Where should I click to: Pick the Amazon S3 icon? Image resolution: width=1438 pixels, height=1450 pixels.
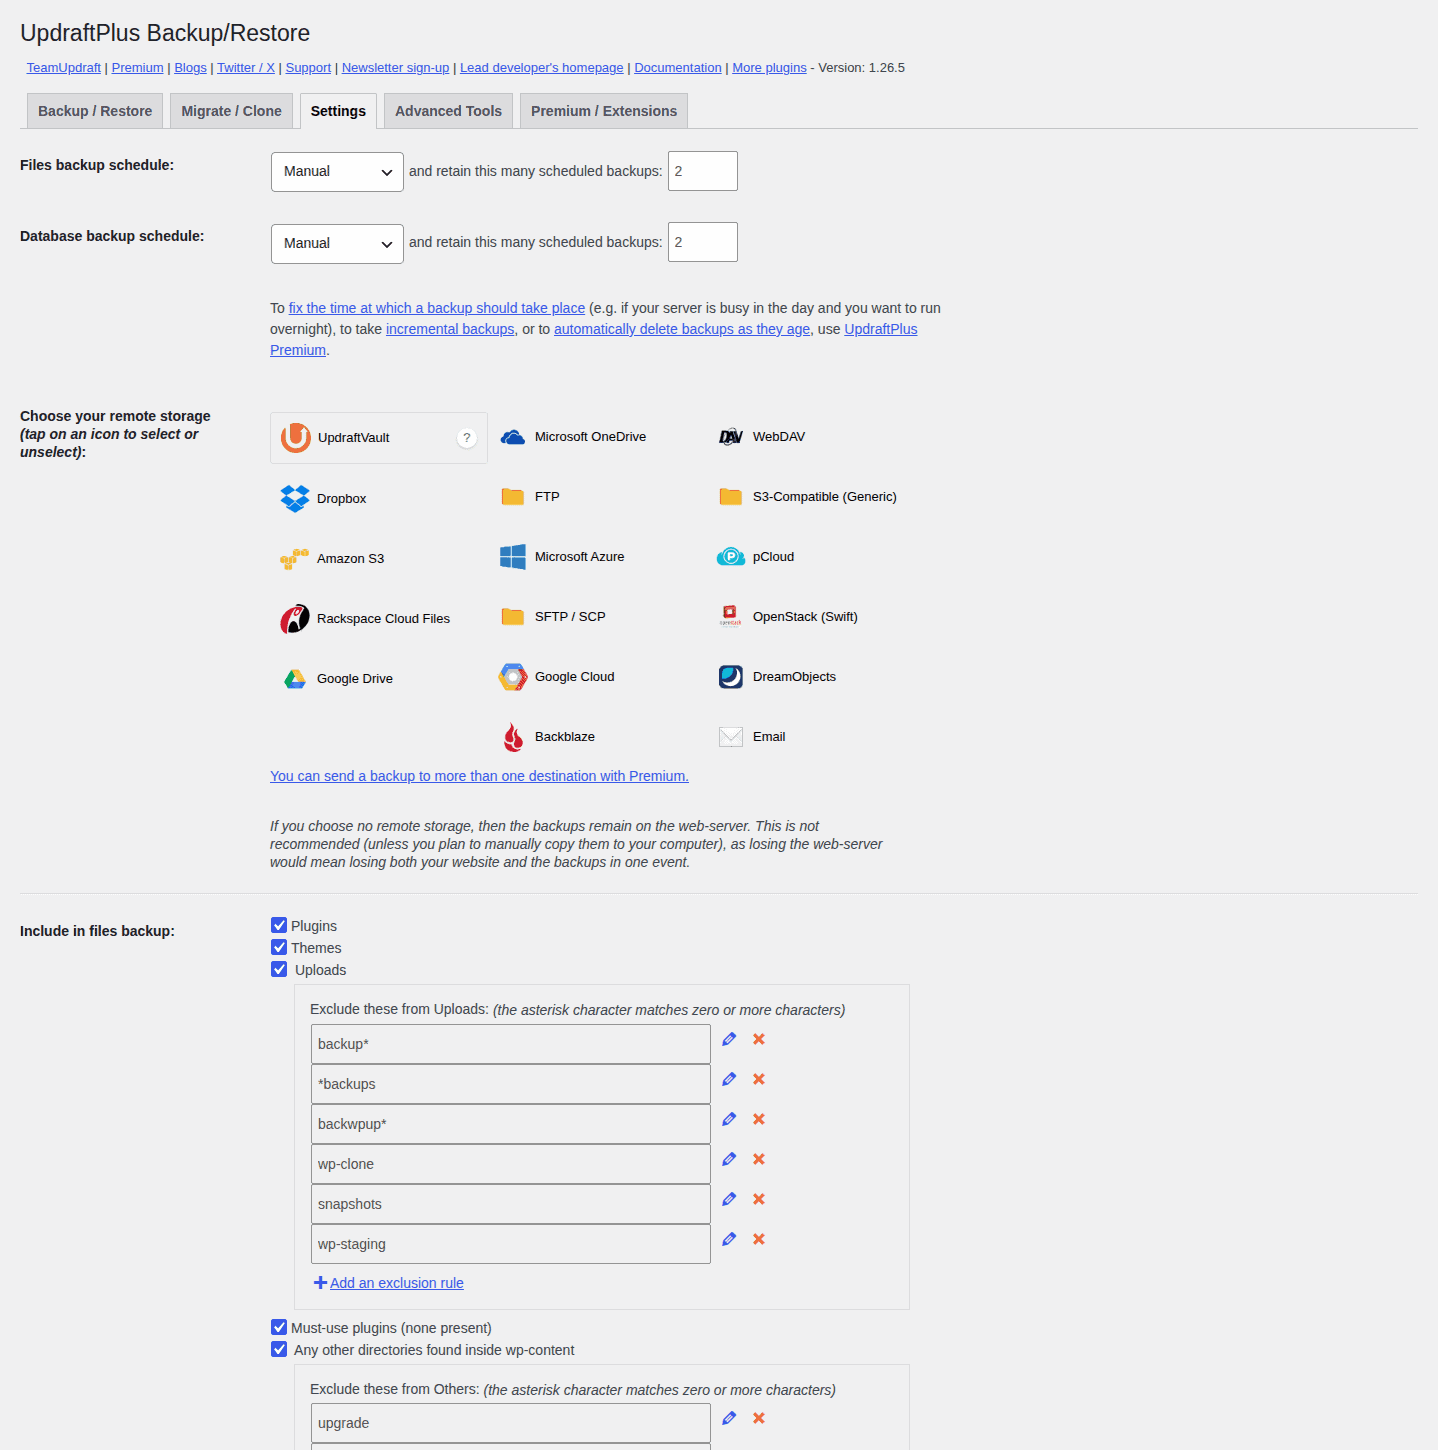pyautogui.click(x=295, y=558)
